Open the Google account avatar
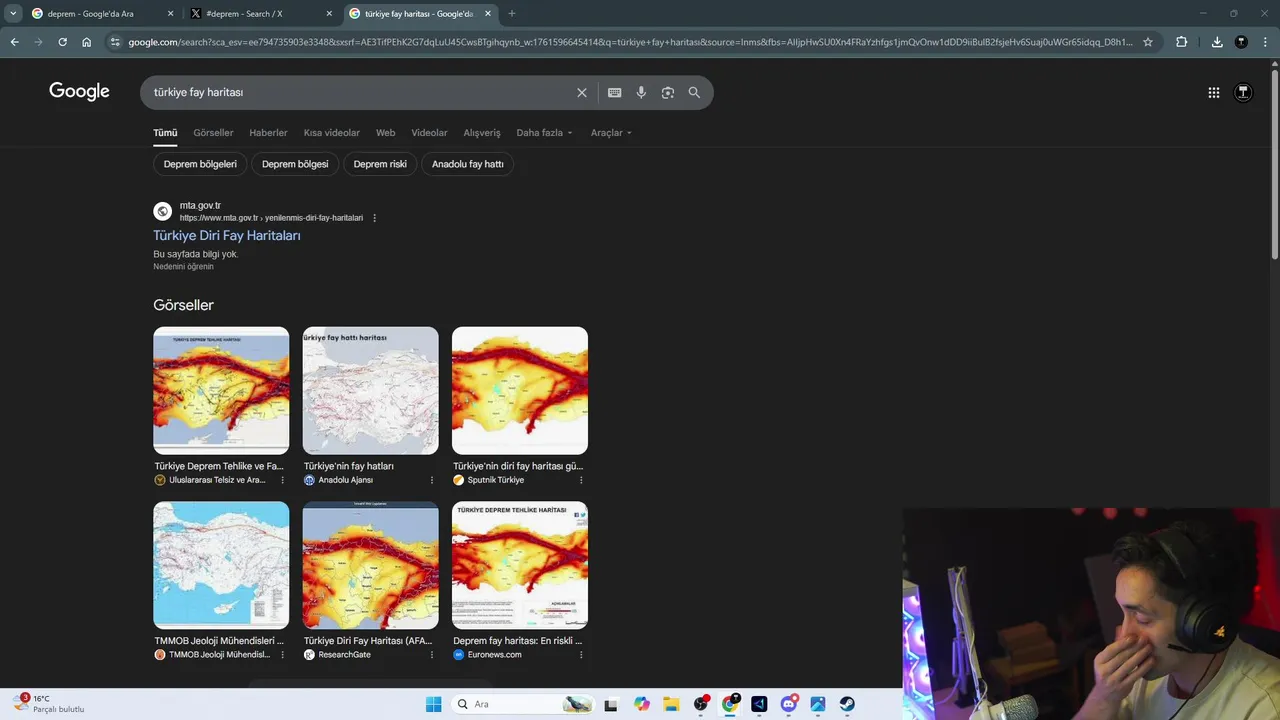The image size is (1280, 720). 1243,92
